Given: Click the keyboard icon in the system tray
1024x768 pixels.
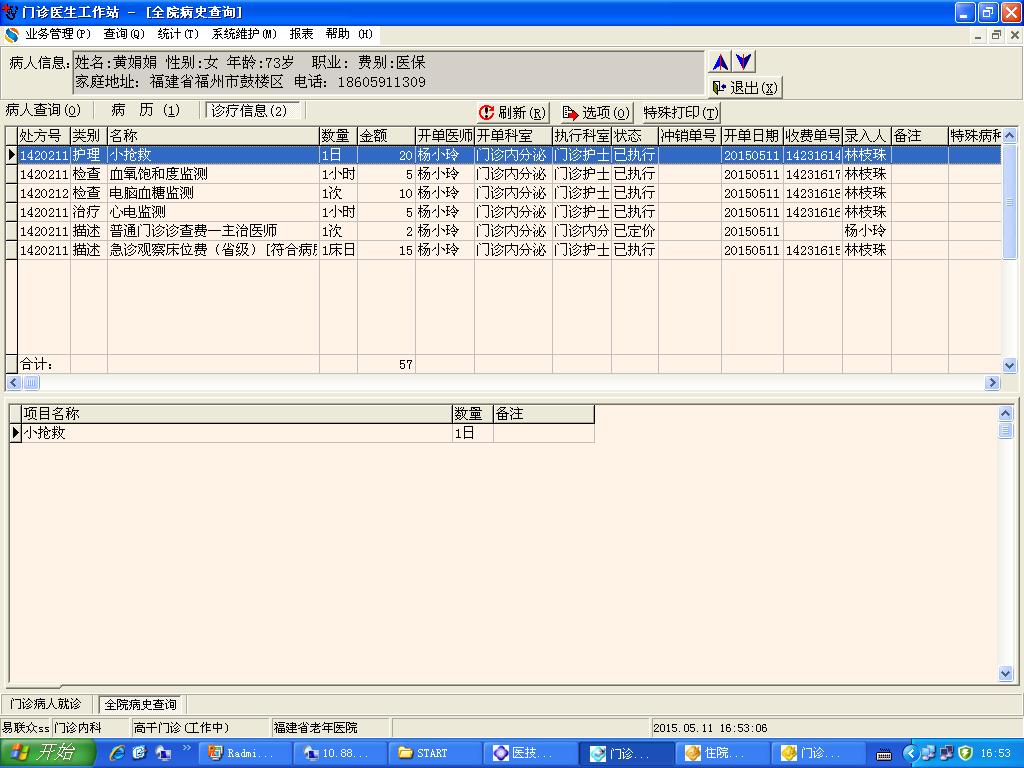Looking at the screenshot, I should [x=884, y=754].
